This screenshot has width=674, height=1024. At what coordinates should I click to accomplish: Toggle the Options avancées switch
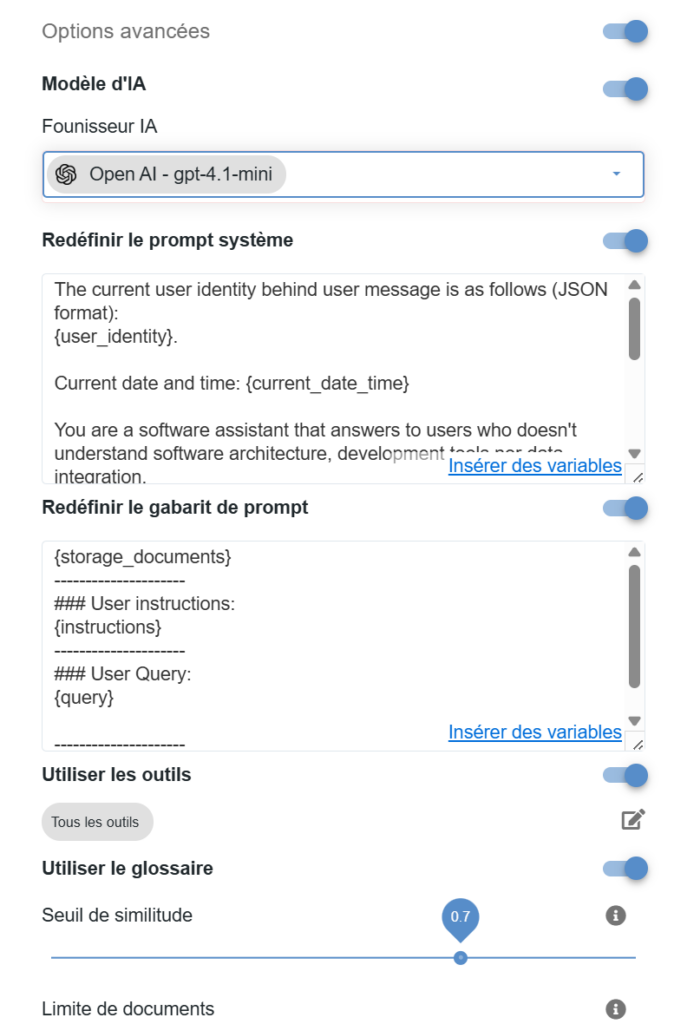coord(626,31)
